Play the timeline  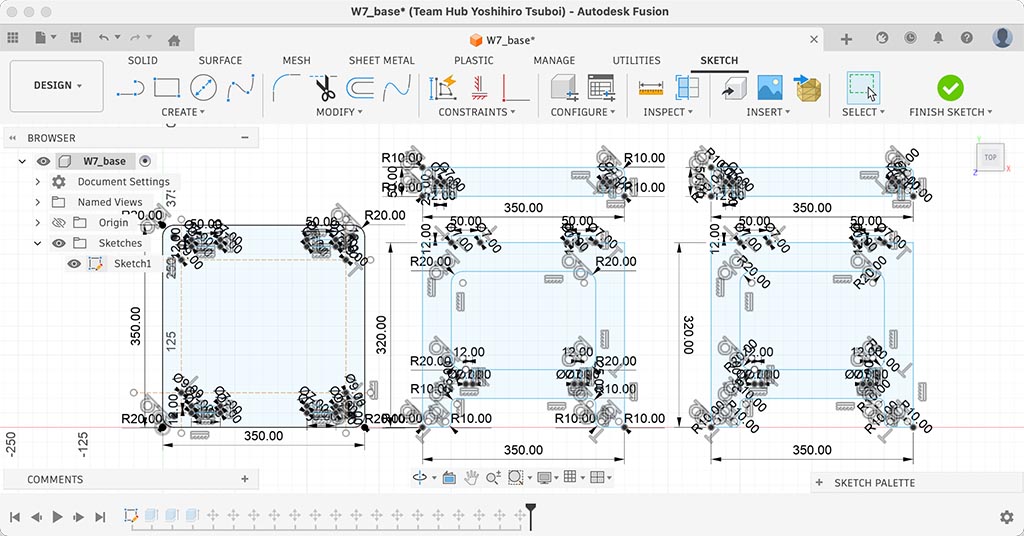(57, 517)
